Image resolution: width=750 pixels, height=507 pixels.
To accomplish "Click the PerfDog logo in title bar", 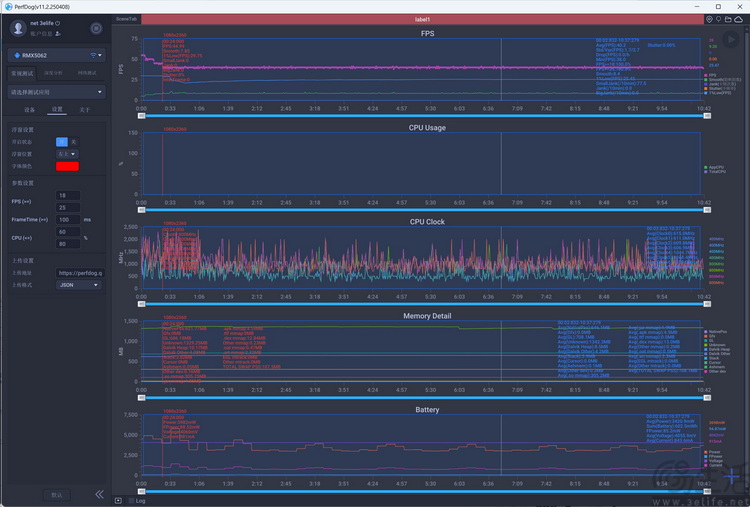I will (x=8, y=7).
